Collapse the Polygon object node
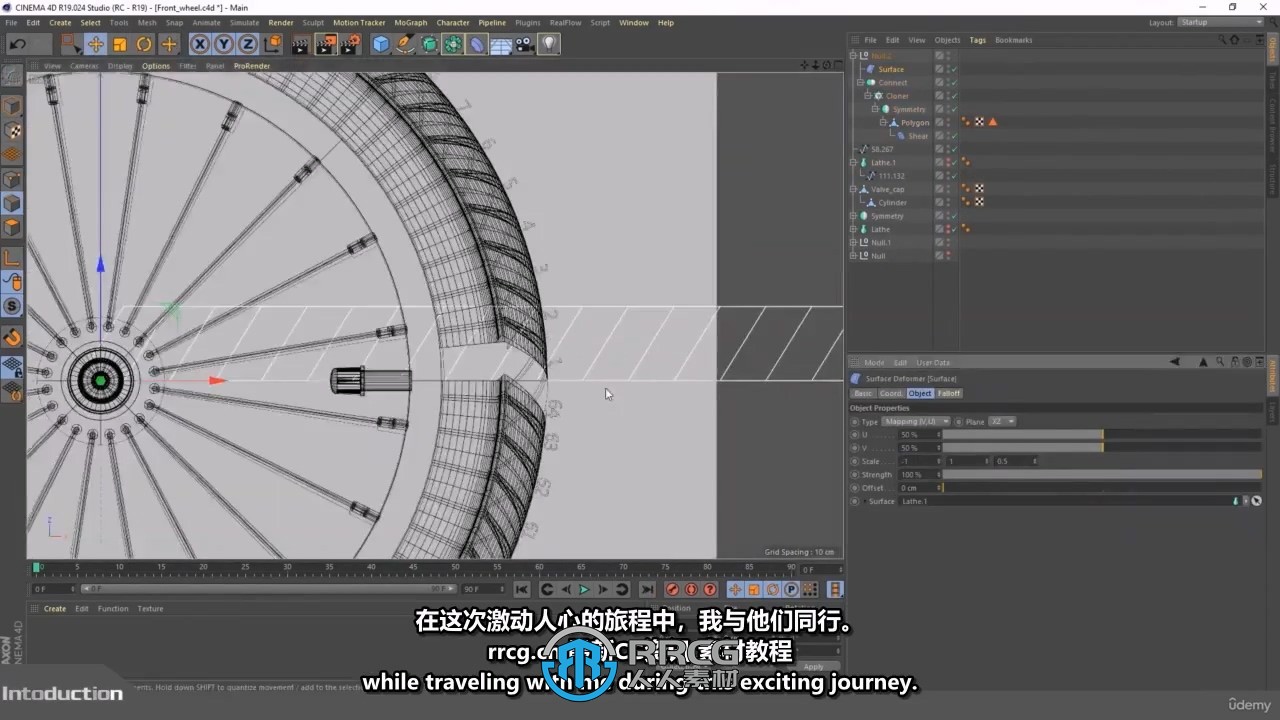 click(x=883, y=123)
